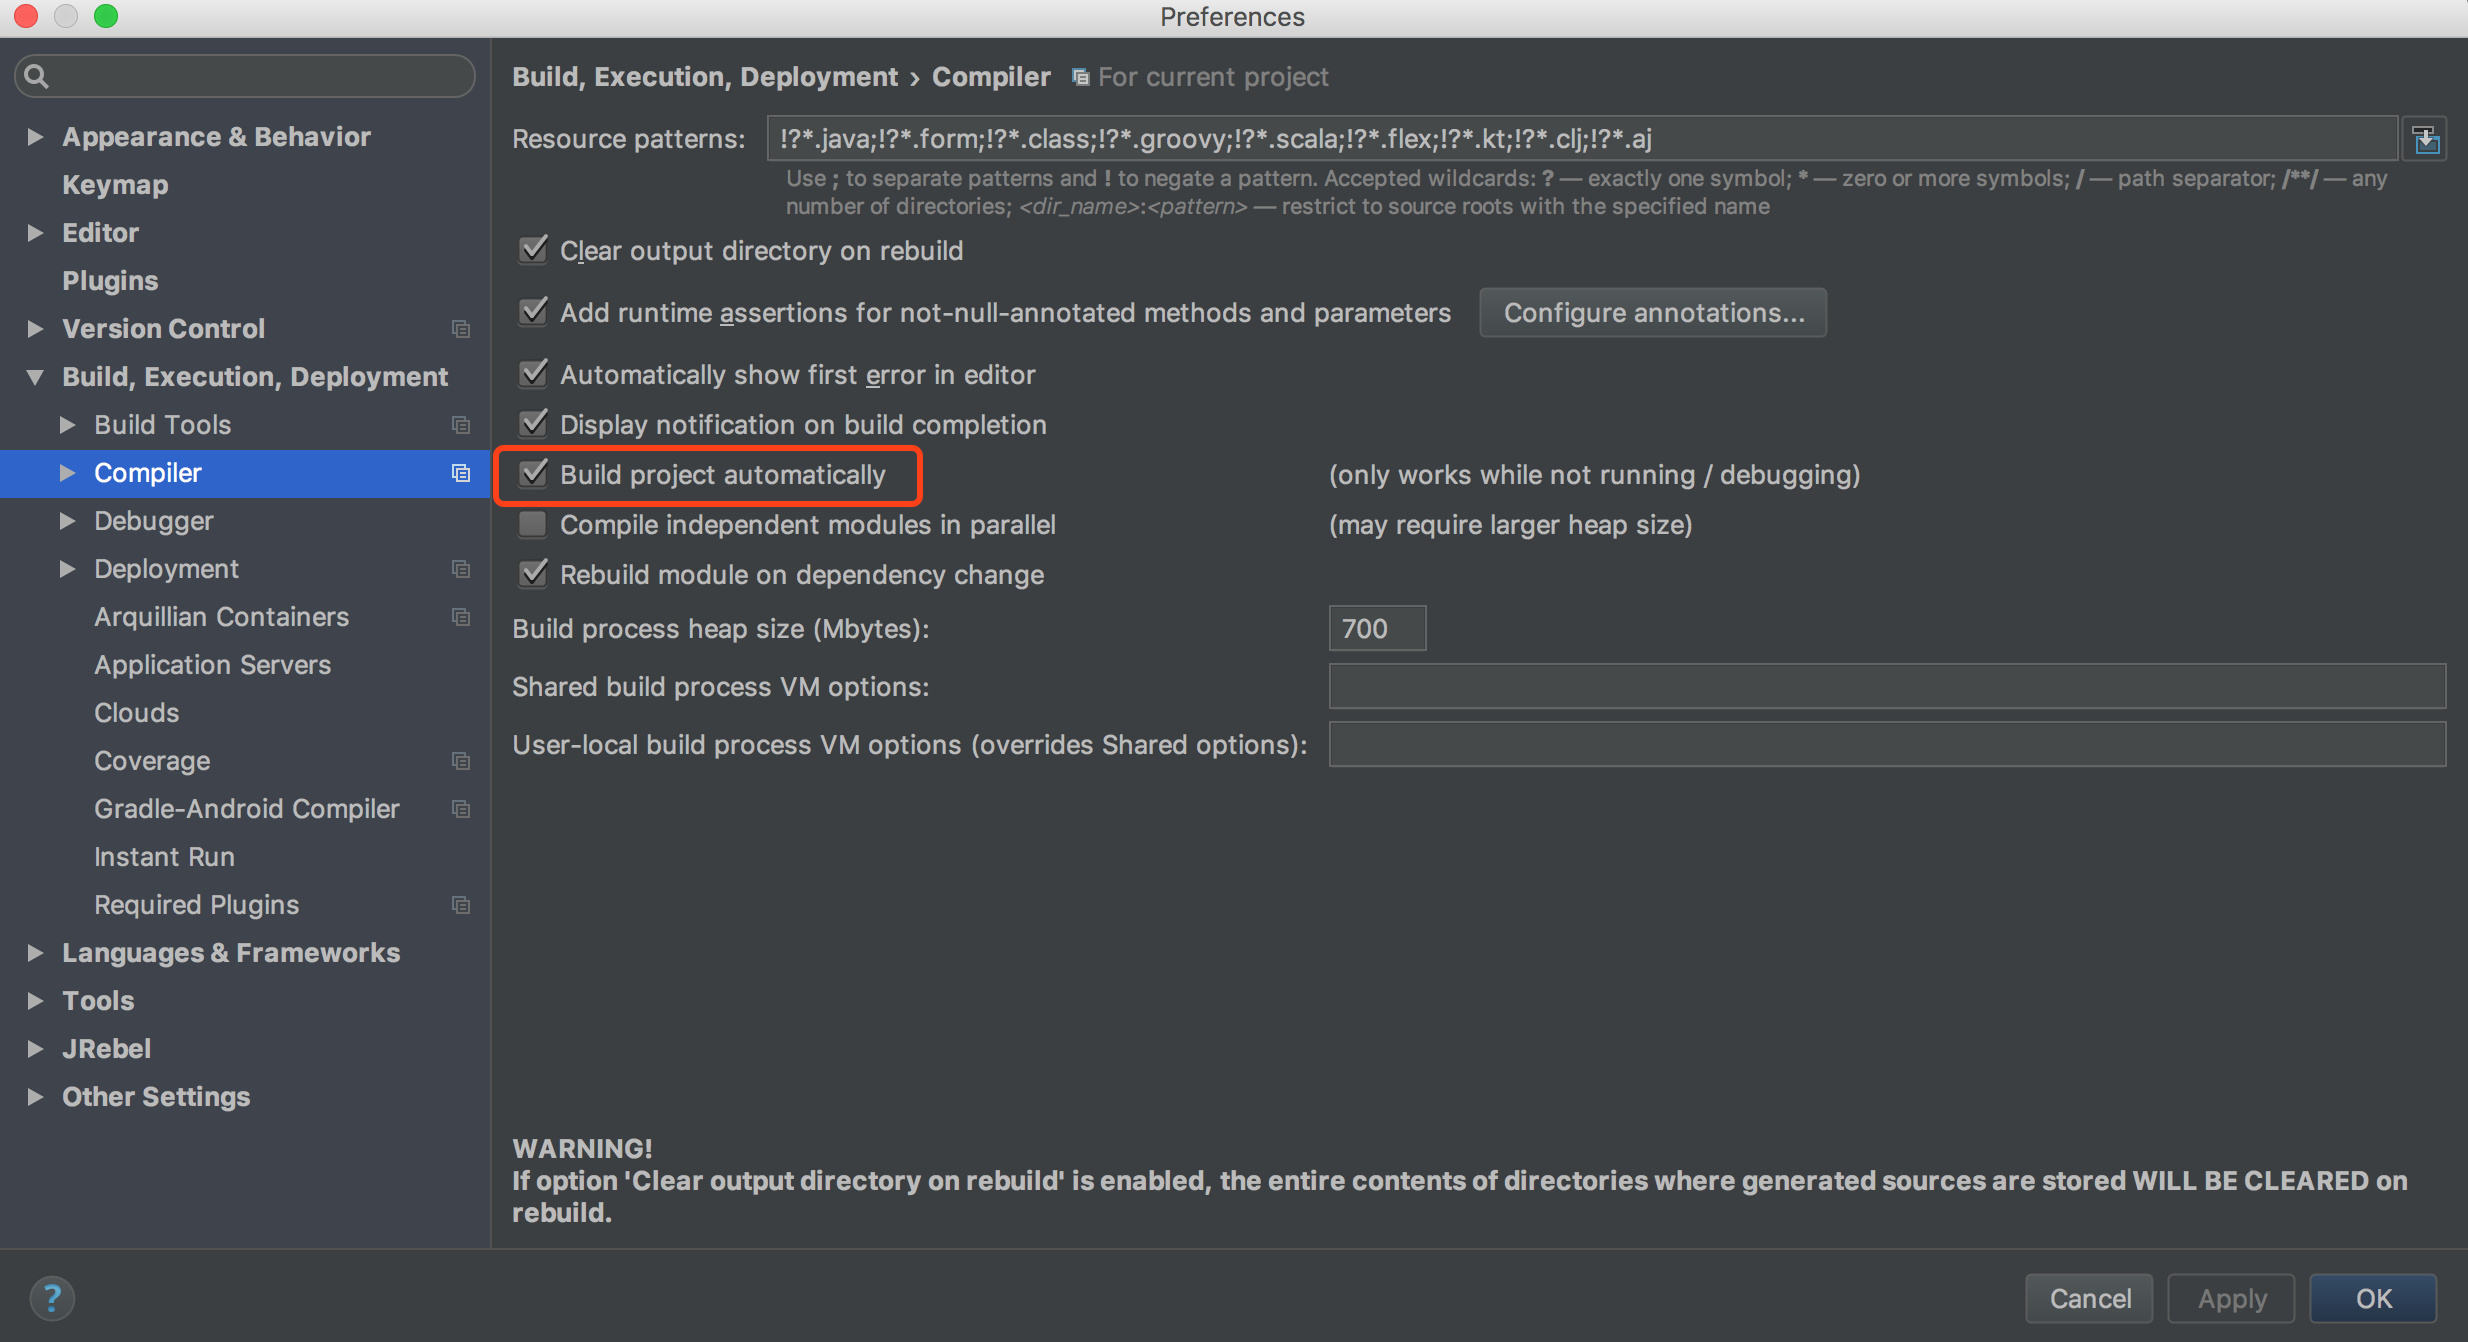
Task: Click the help question mark icon
Action: click(52, 1298)
